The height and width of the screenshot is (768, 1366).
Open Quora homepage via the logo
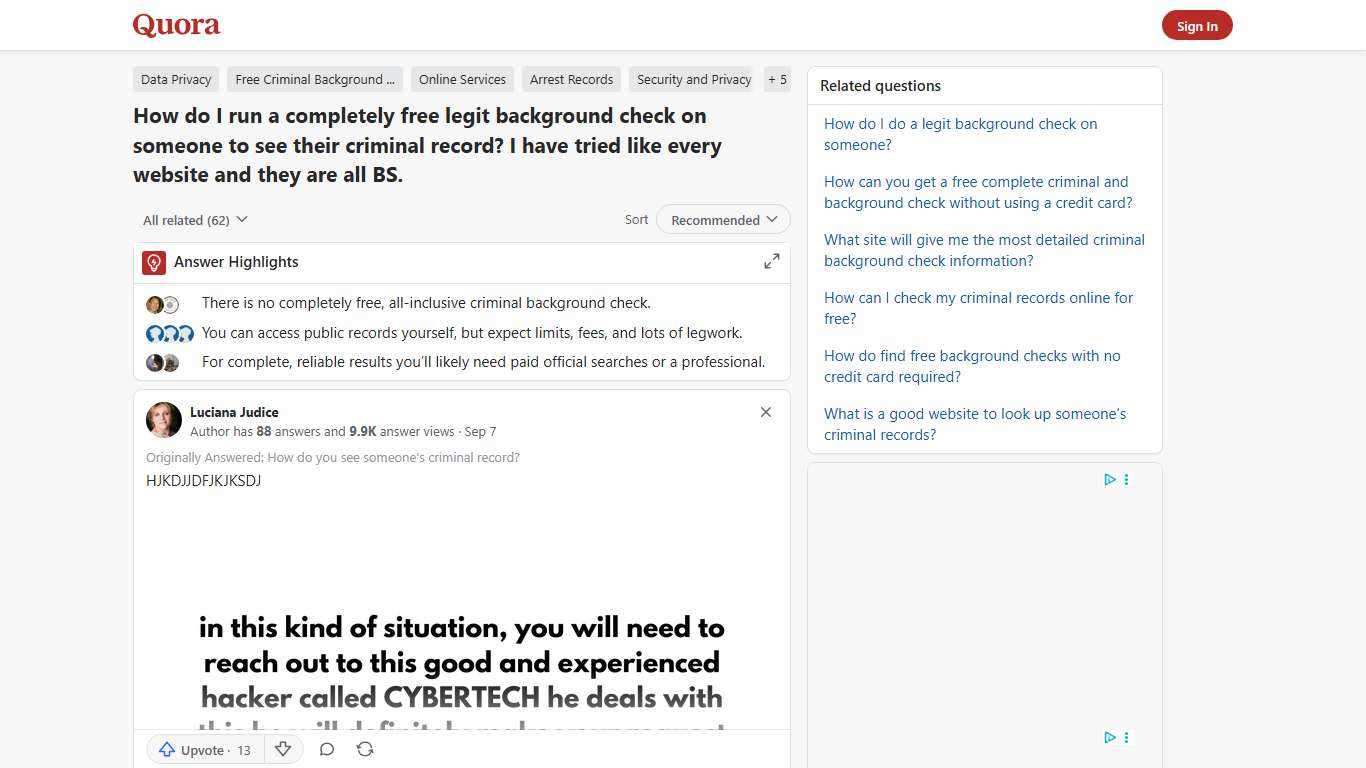click(176, 25)
